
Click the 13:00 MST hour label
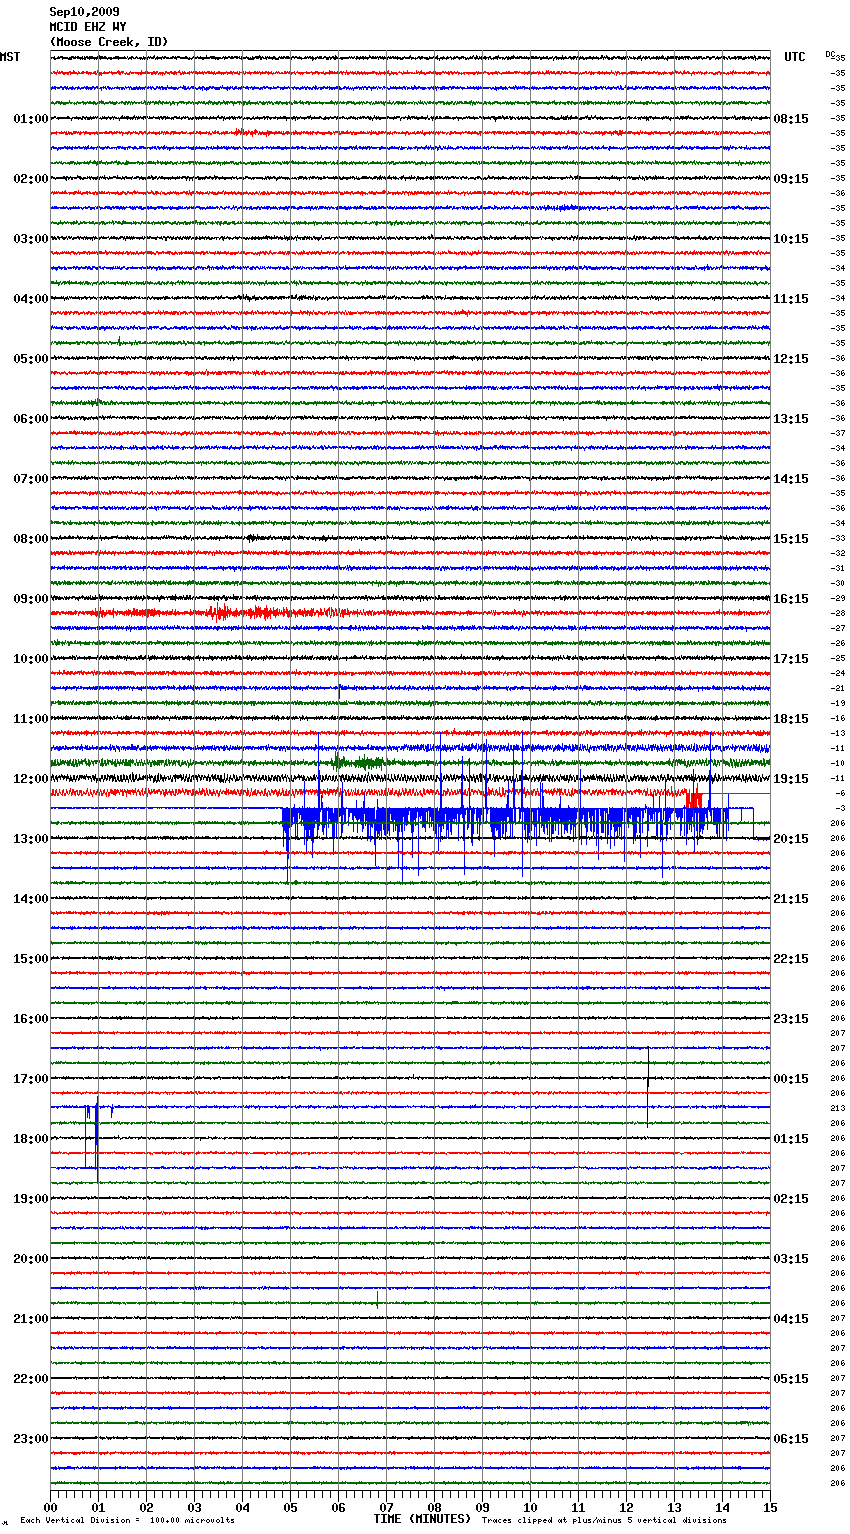tap(31, 838)
